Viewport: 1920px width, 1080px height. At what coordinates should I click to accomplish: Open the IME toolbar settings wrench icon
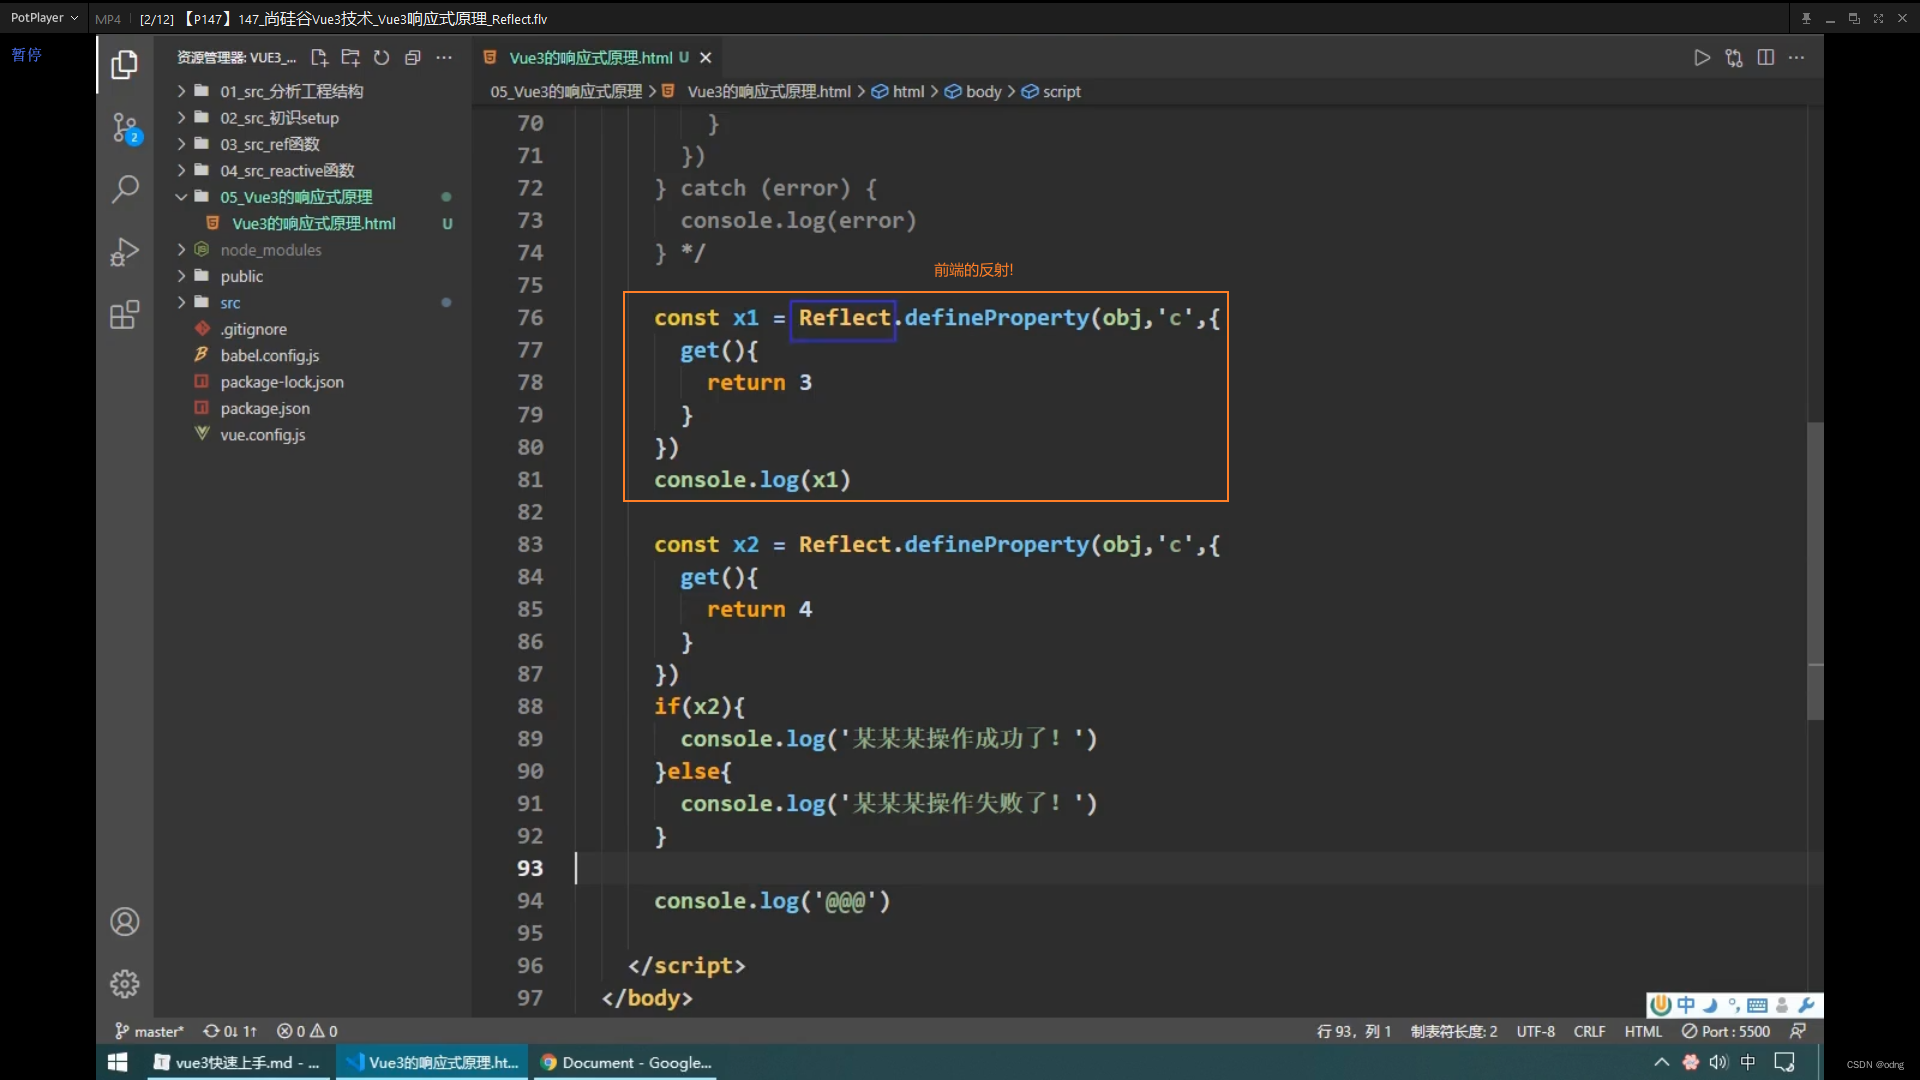point(1806,1005)
